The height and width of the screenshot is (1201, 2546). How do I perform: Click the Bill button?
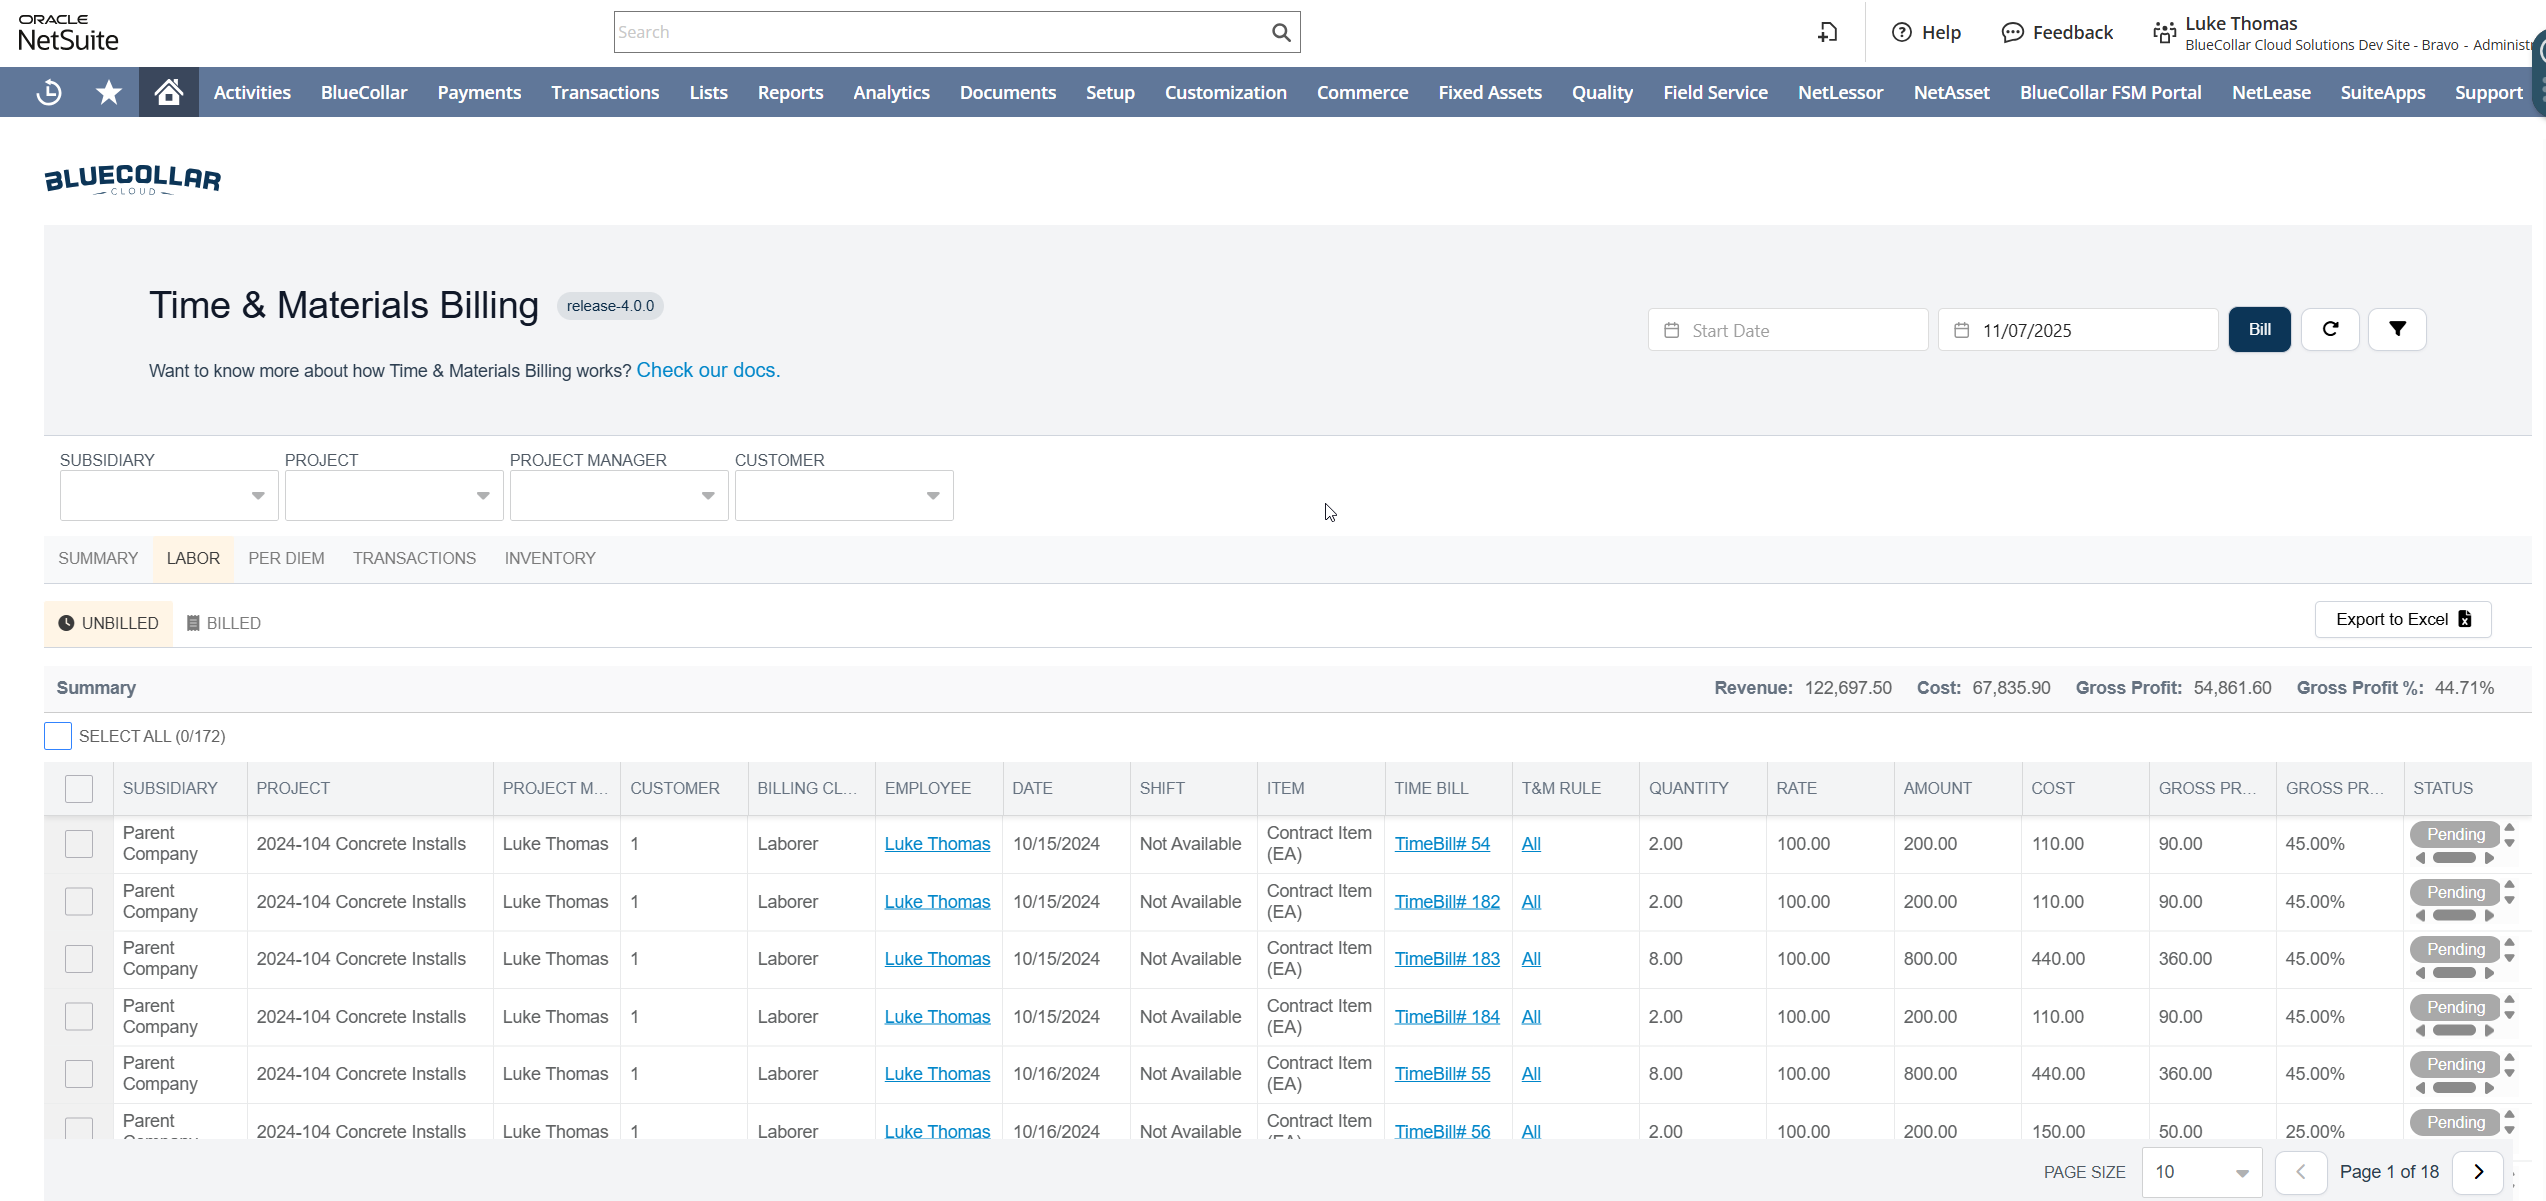2259,329
